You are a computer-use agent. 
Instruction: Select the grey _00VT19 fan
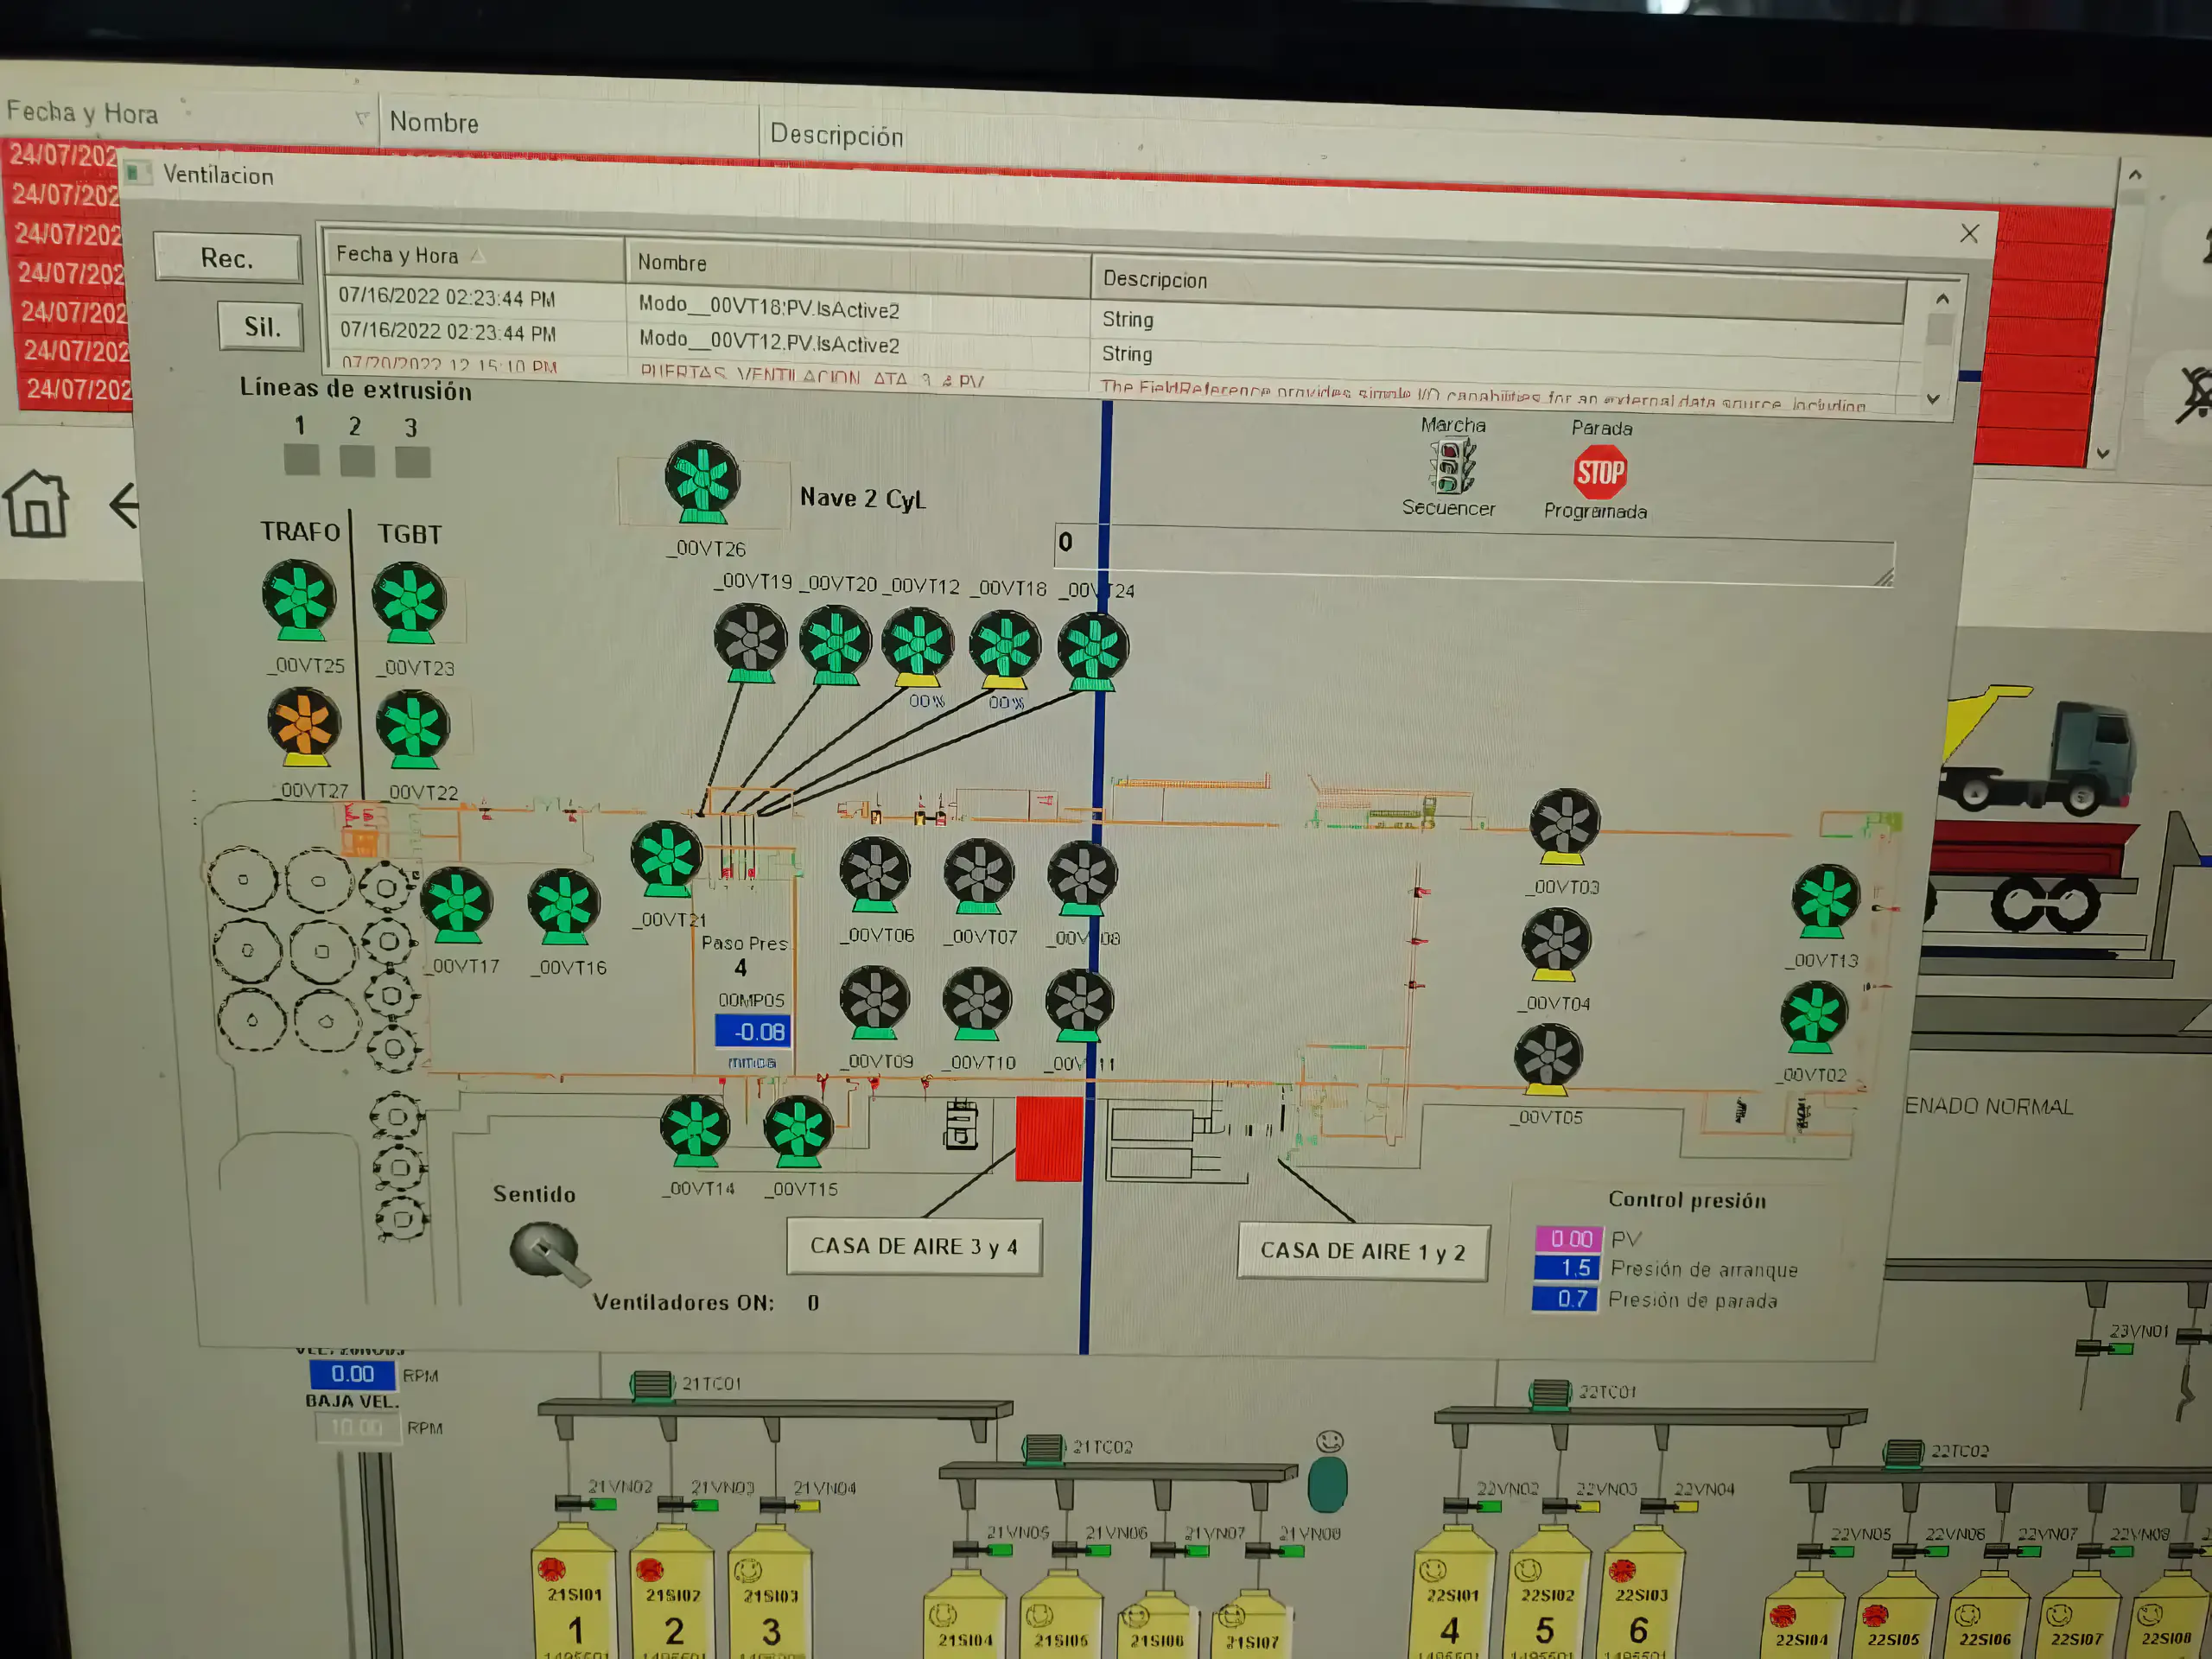[x=750, y=643]
